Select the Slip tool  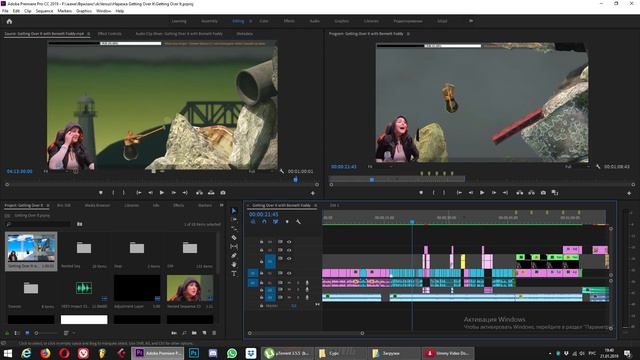234,247
